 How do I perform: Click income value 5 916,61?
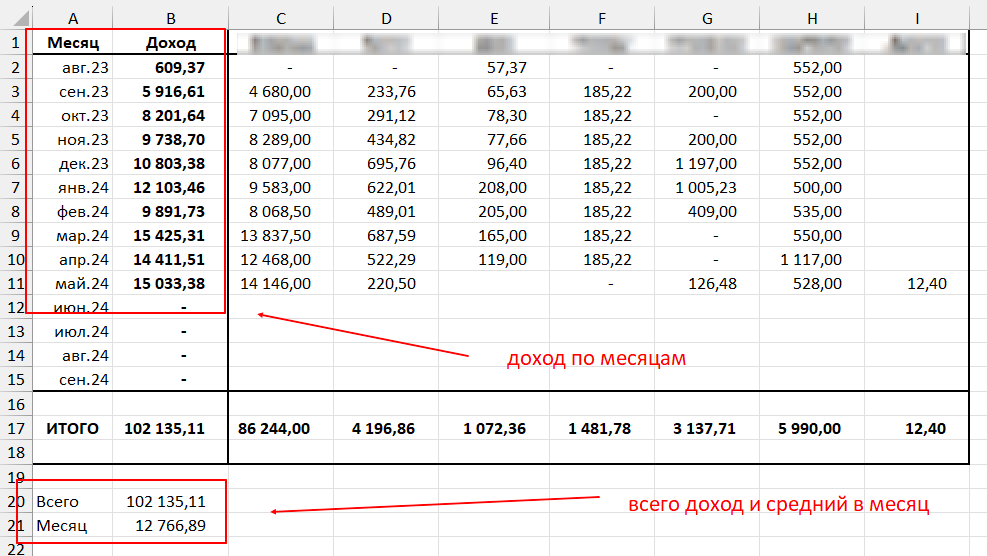[170, 91]
